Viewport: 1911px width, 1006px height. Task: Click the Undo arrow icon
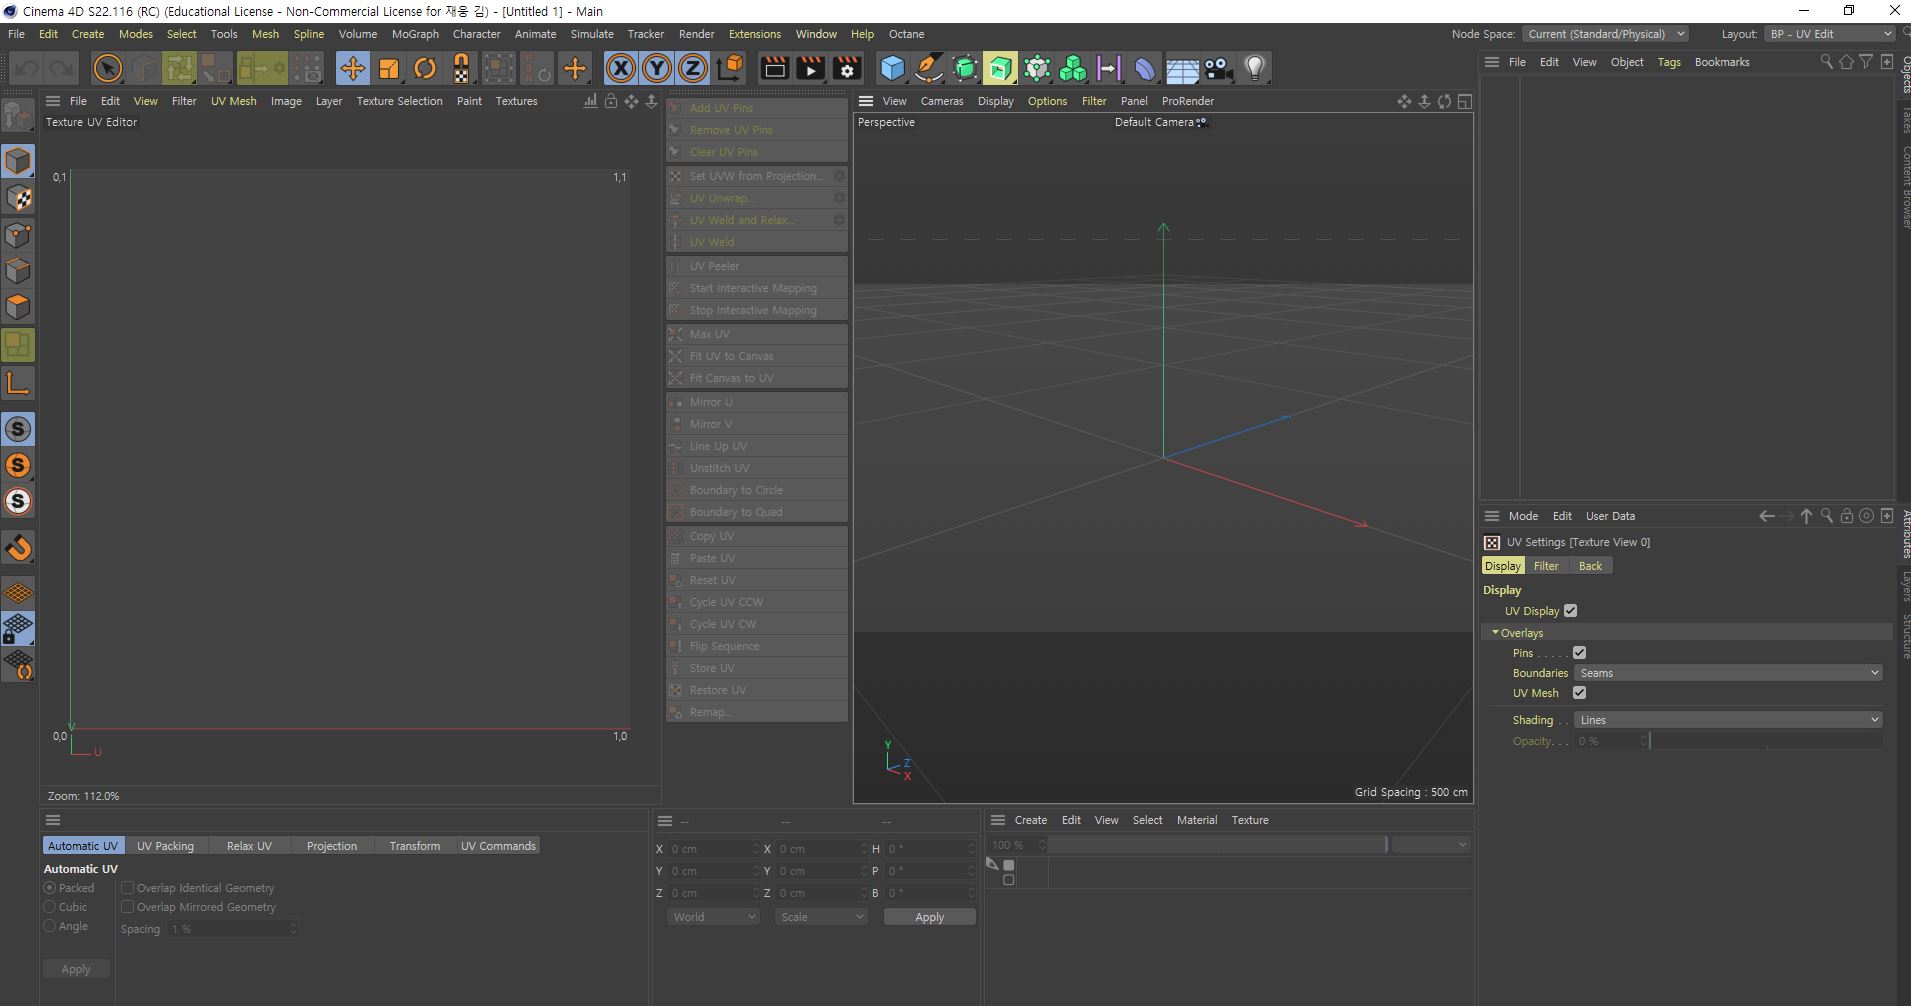point(26,68)
